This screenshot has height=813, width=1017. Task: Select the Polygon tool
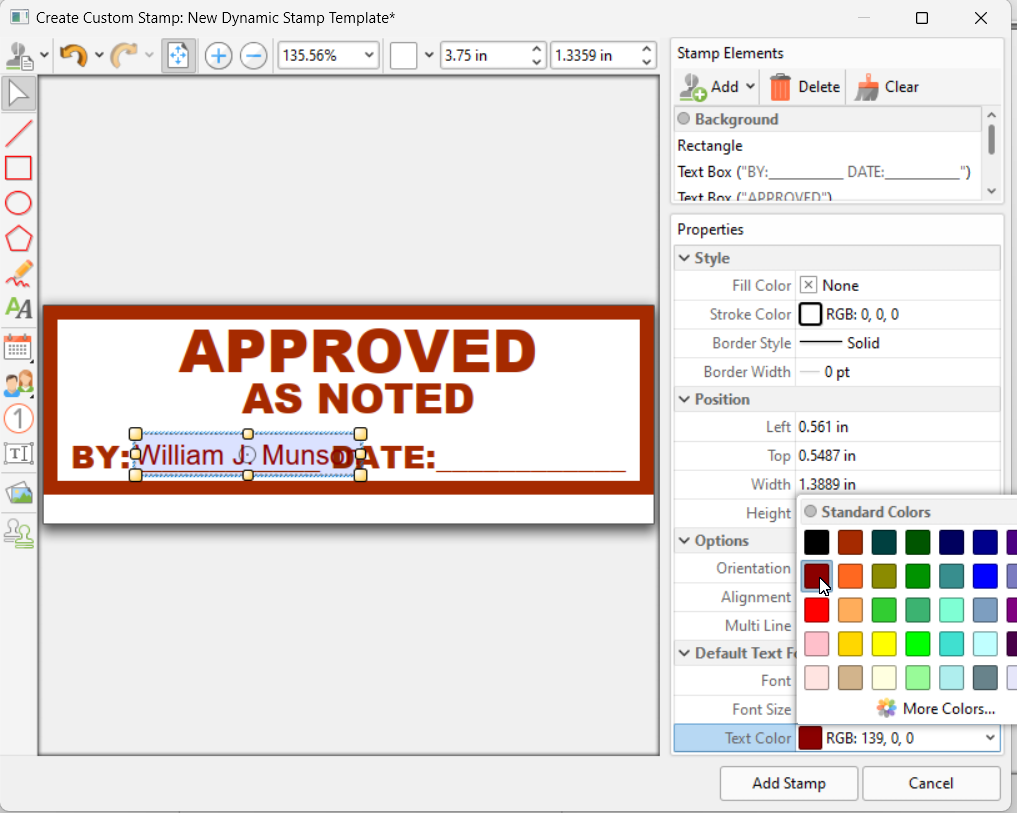coord(17,239)
